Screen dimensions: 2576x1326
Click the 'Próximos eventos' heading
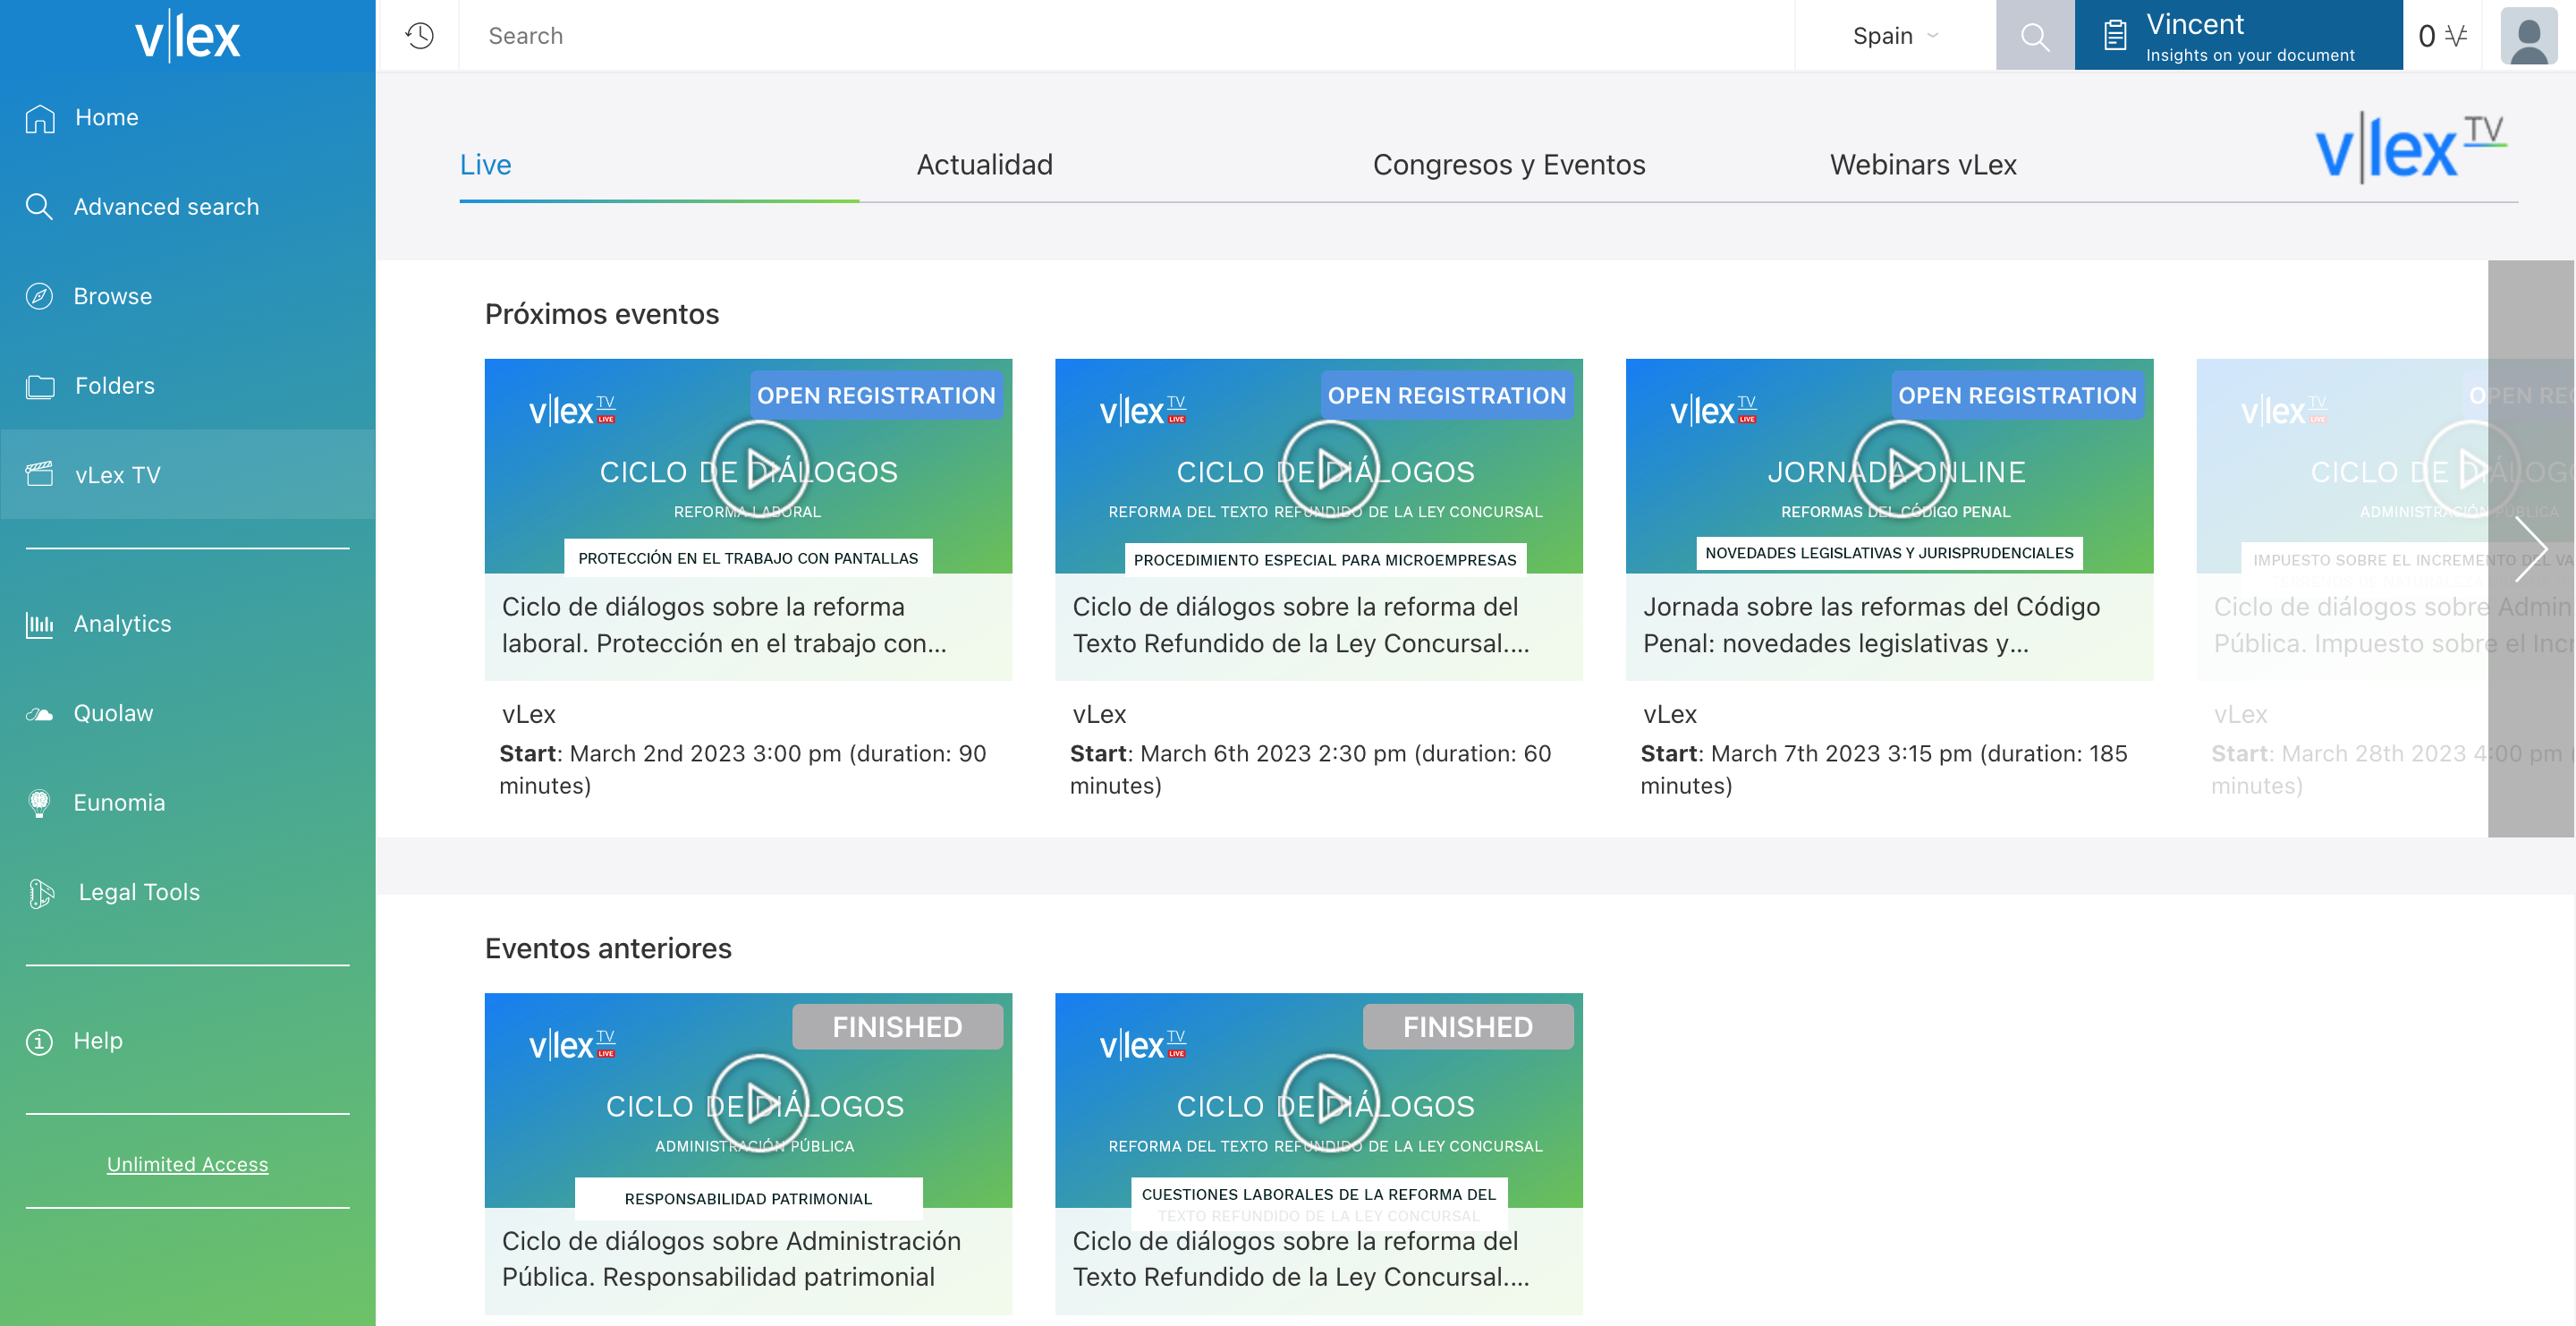(602, 315)
